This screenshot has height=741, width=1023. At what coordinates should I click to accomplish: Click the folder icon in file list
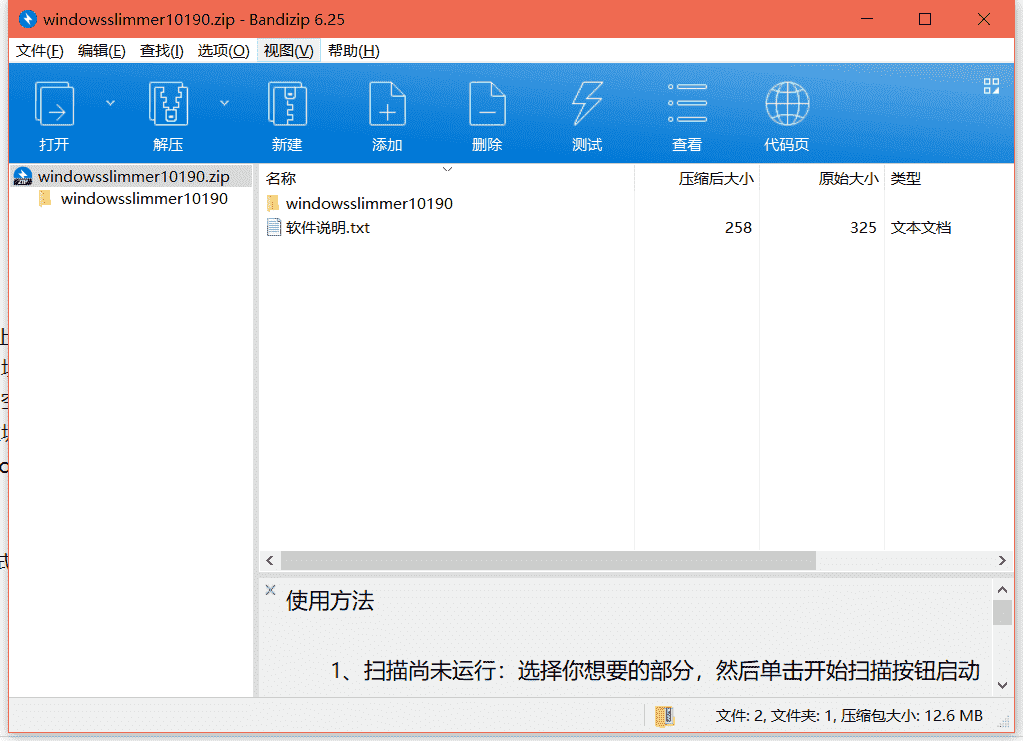pyautogui.click(x=273, y=203)
